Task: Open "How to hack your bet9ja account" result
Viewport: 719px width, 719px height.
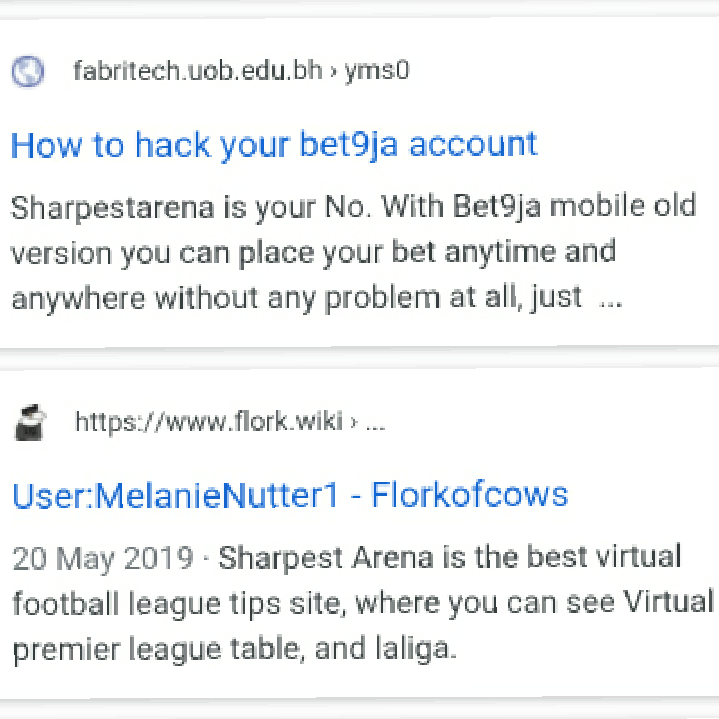Action: (274, 145)
